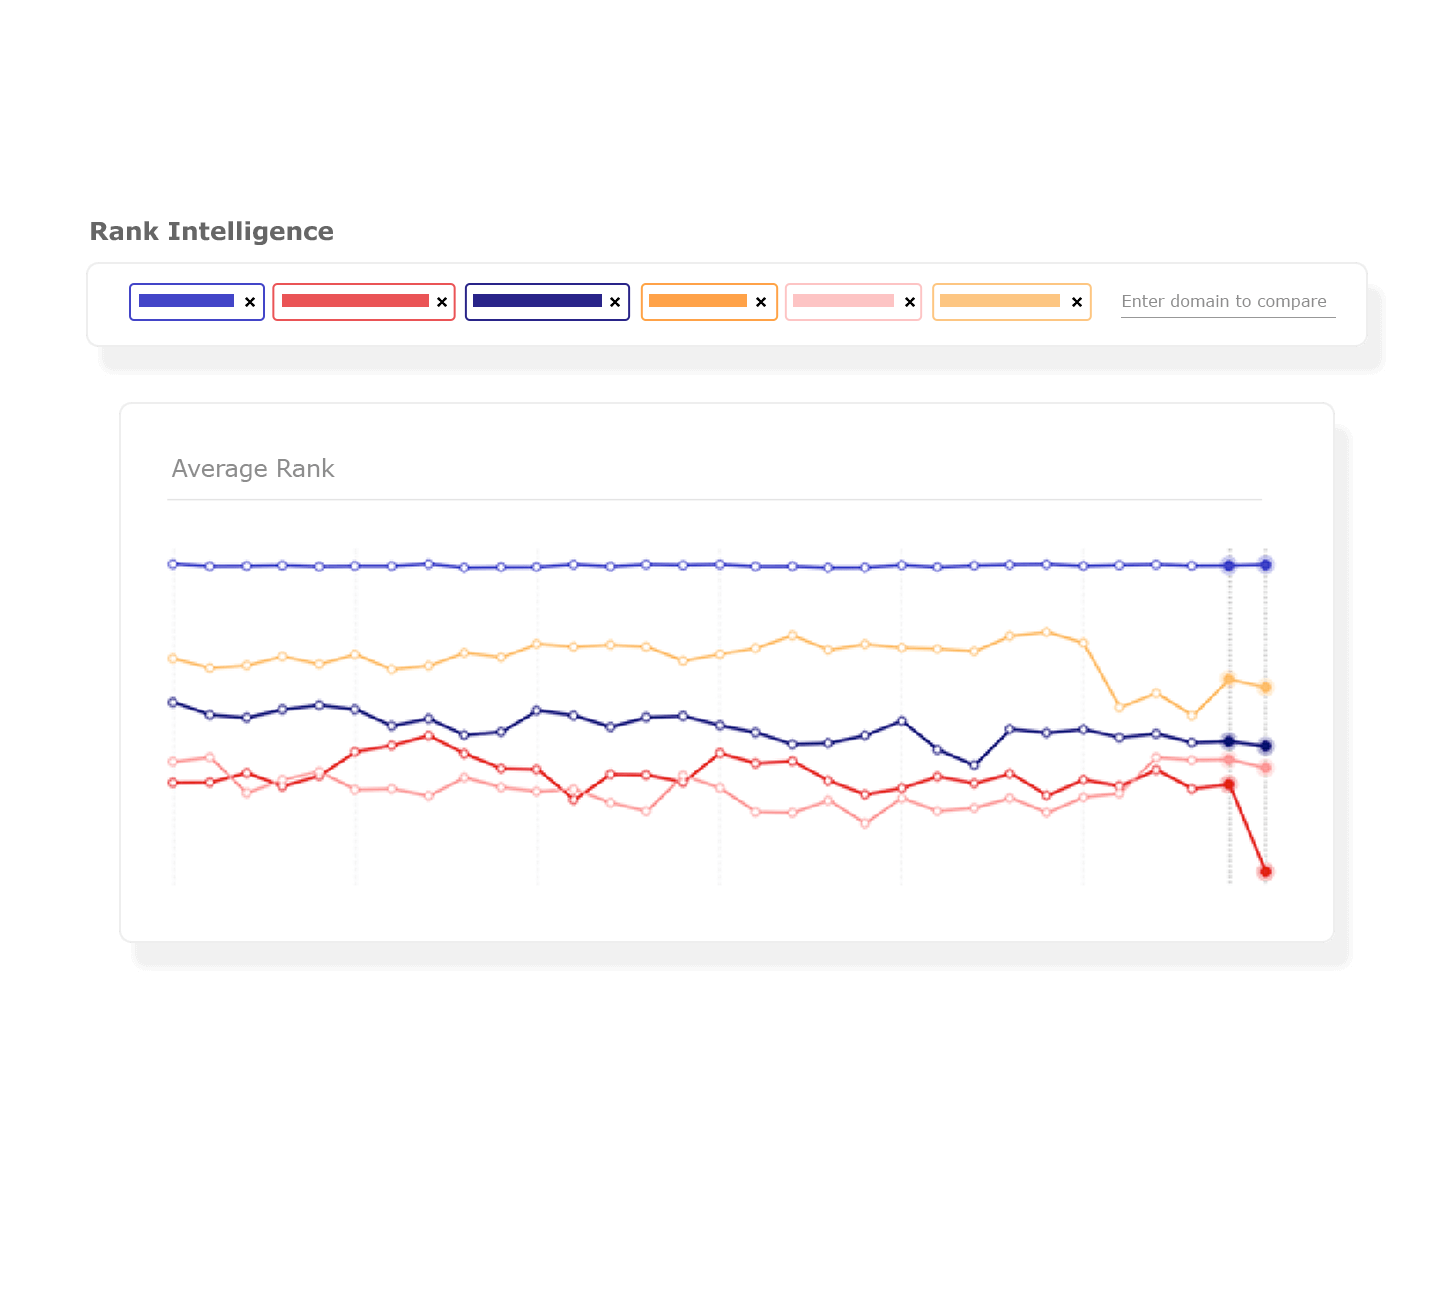Click the last orange data point
The image size is (1450, 1289).
coord(1265,687)
